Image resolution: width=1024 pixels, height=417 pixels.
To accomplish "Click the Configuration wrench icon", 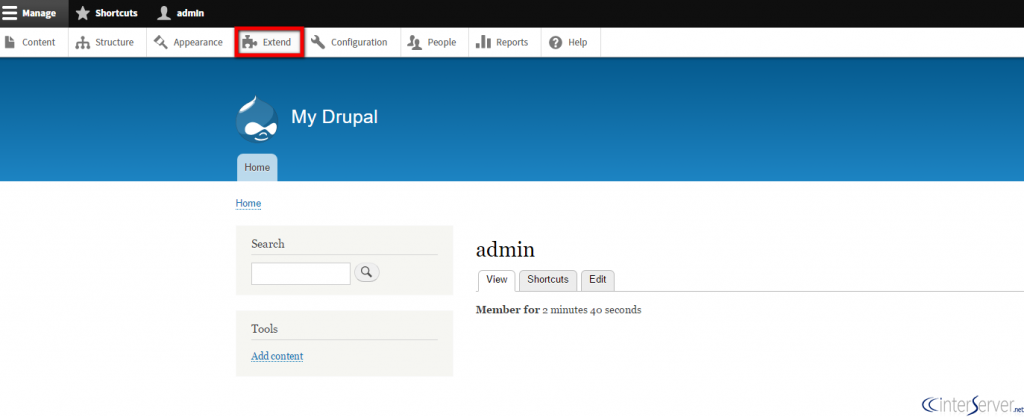I will click(x=318, y=42).
